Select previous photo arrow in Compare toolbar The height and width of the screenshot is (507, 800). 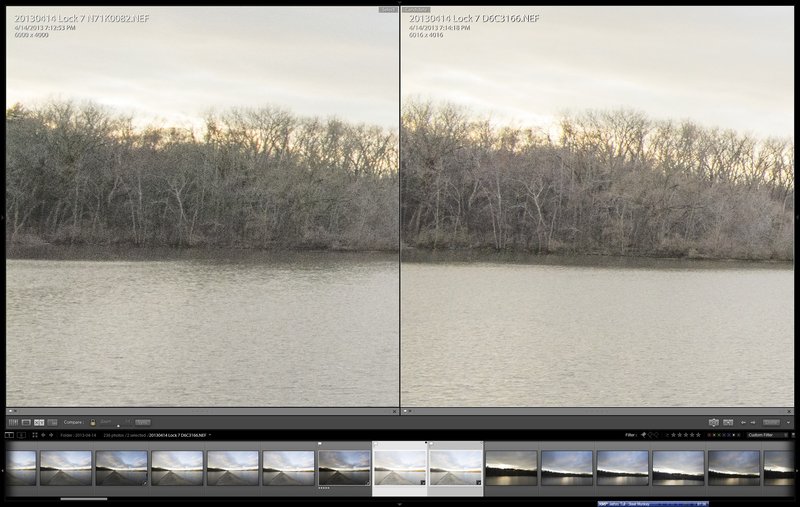[743, 422]
